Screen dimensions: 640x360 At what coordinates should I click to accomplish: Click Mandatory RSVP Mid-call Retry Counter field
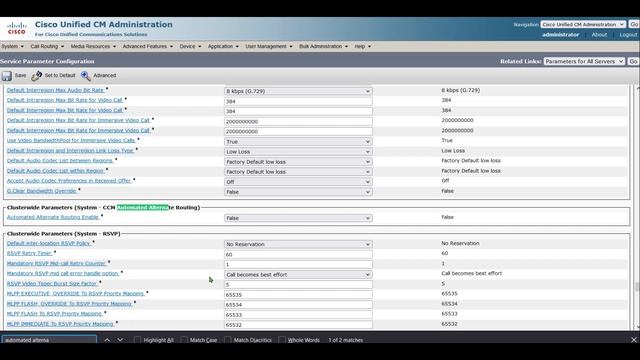pyautogui.click(x=298, y=264)
